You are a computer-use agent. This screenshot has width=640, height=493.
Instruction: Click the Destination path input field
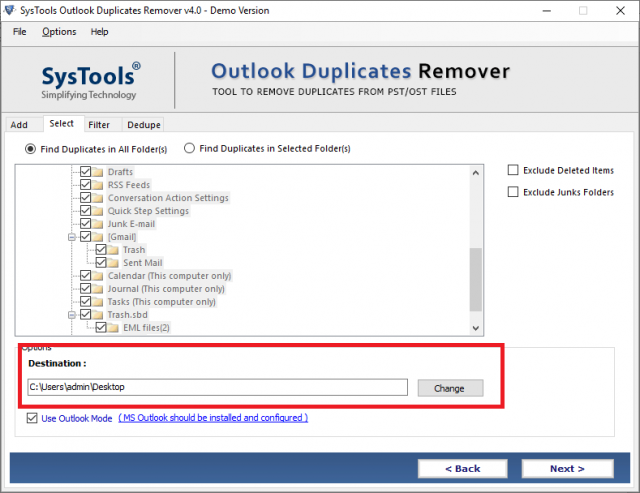(x=217, y=387)
